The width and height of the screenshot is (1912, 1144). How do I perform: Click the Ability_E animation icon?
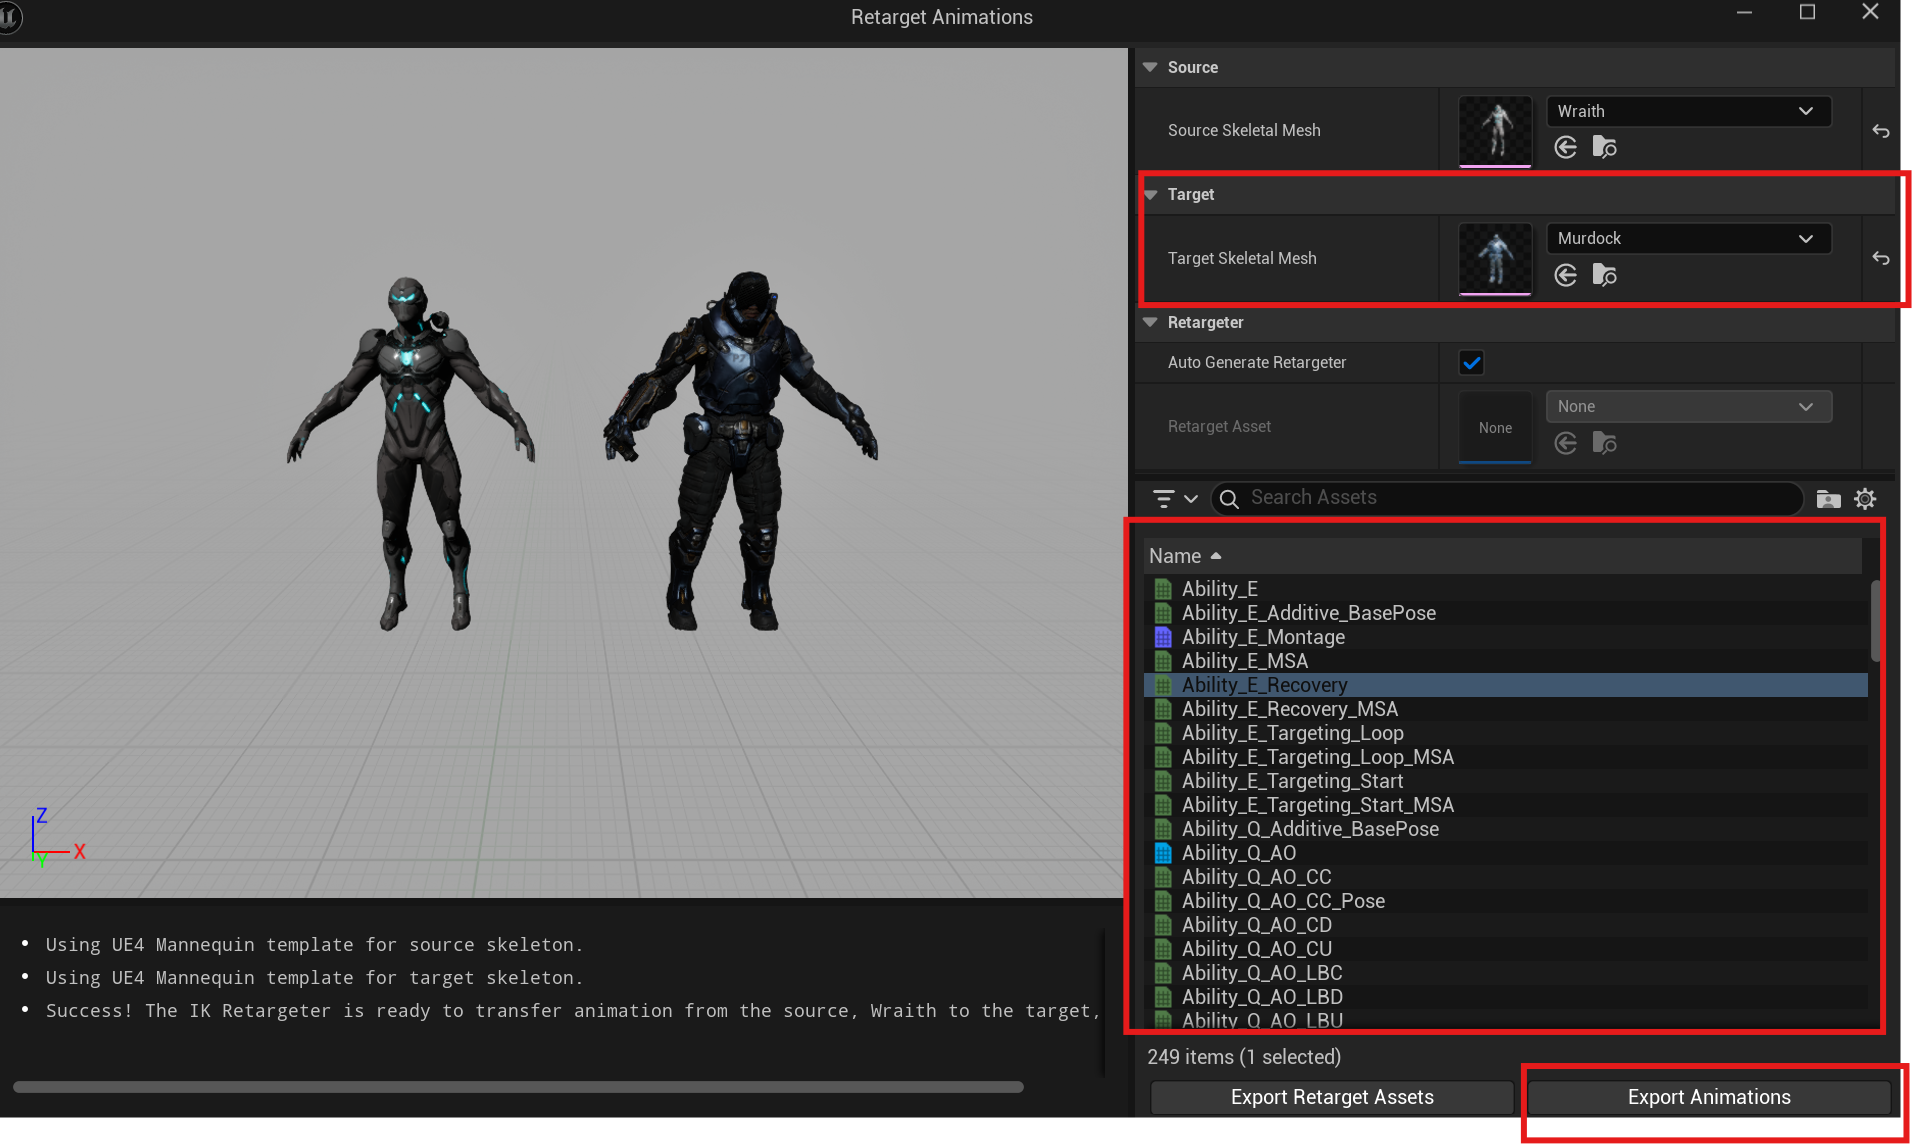[x=1163, y=589]
